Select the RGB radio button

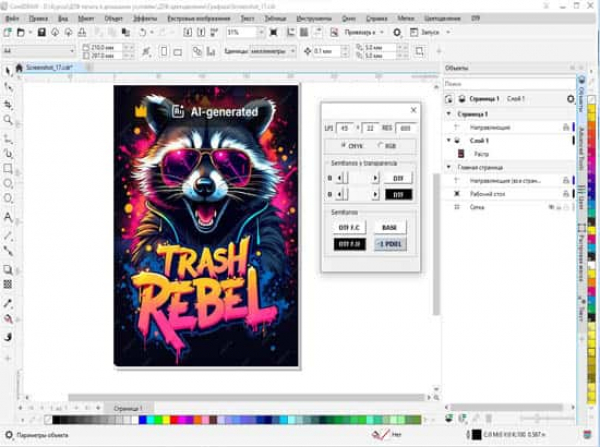pos(380,145)
